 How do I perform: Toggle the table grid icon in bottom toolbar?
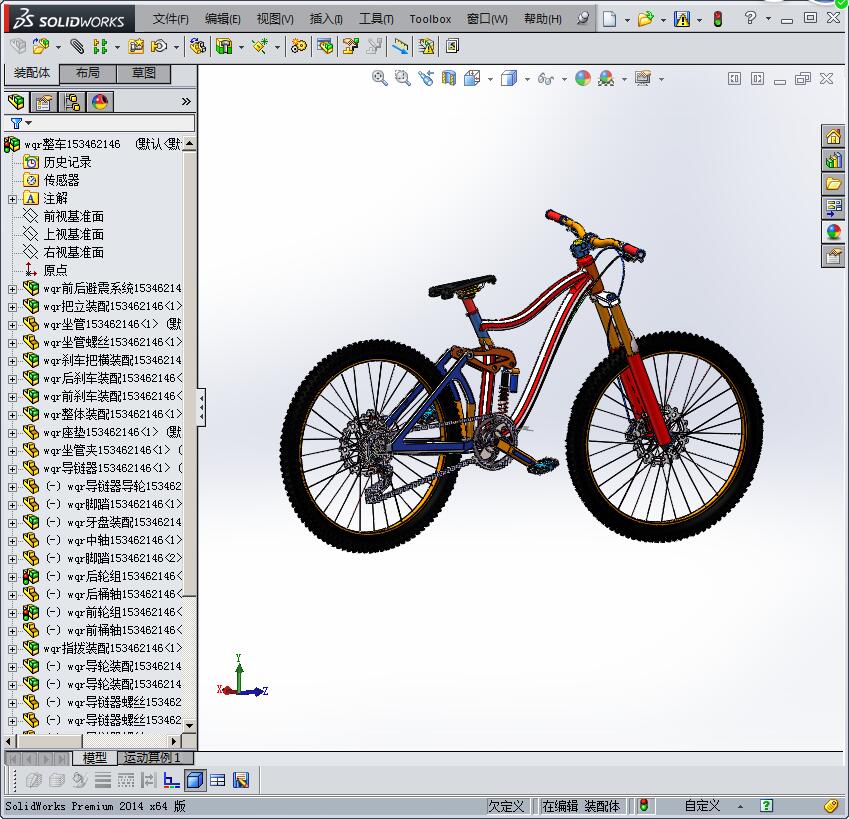point(218,780)
